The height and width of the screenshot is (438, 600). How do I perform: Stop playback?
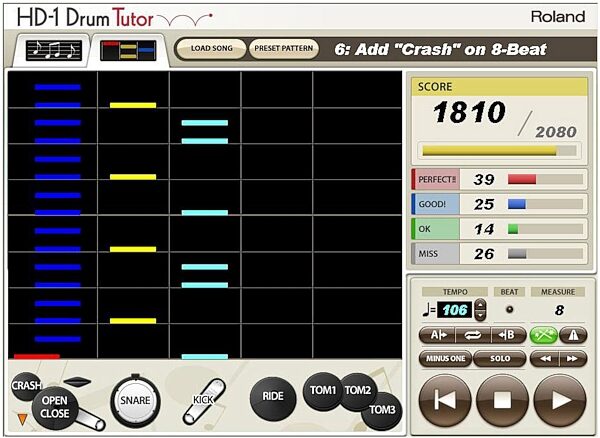point(502,401)
